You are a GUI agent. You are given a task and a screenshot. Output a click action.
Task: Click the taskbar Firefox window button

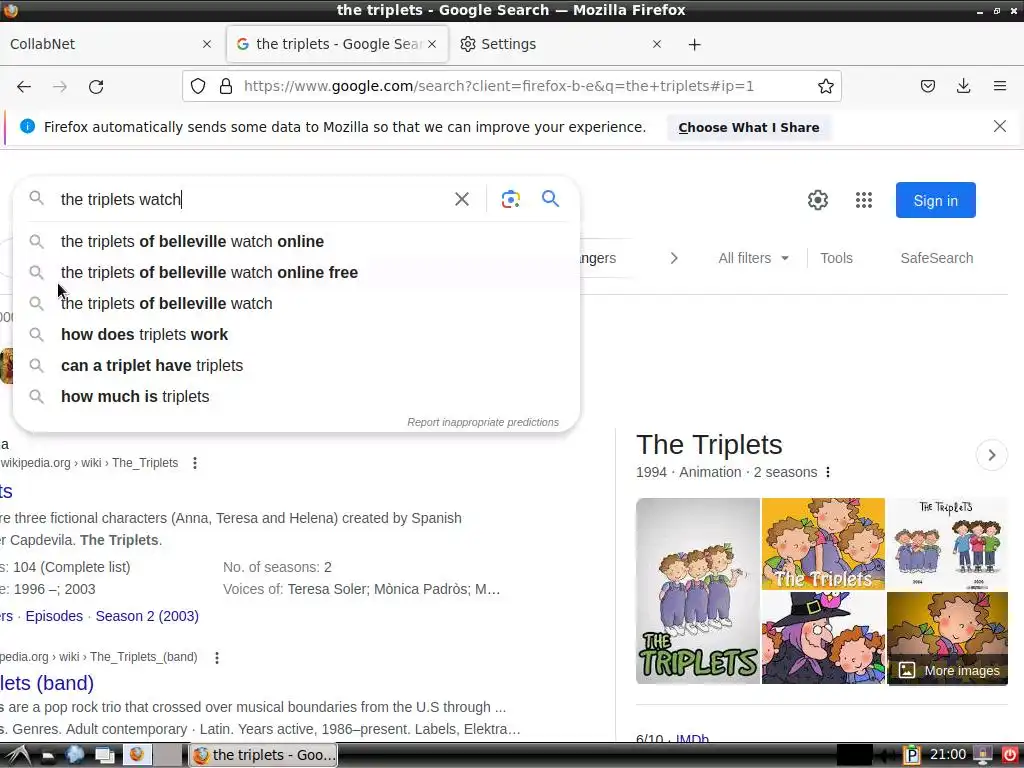pos(264,755)
